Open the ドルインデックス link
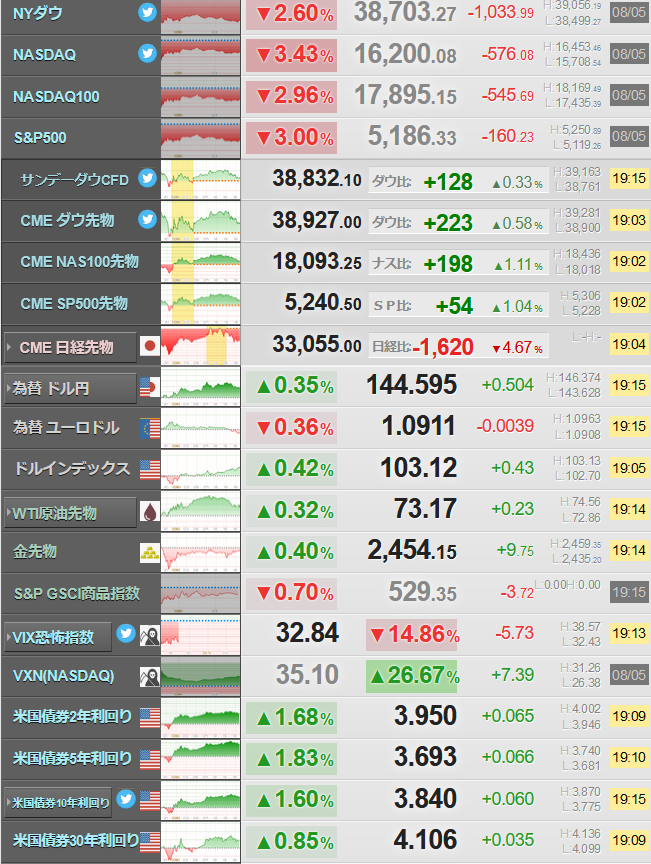Image resolution: width=651 pixels, height=864 pixels. point(72,468)
